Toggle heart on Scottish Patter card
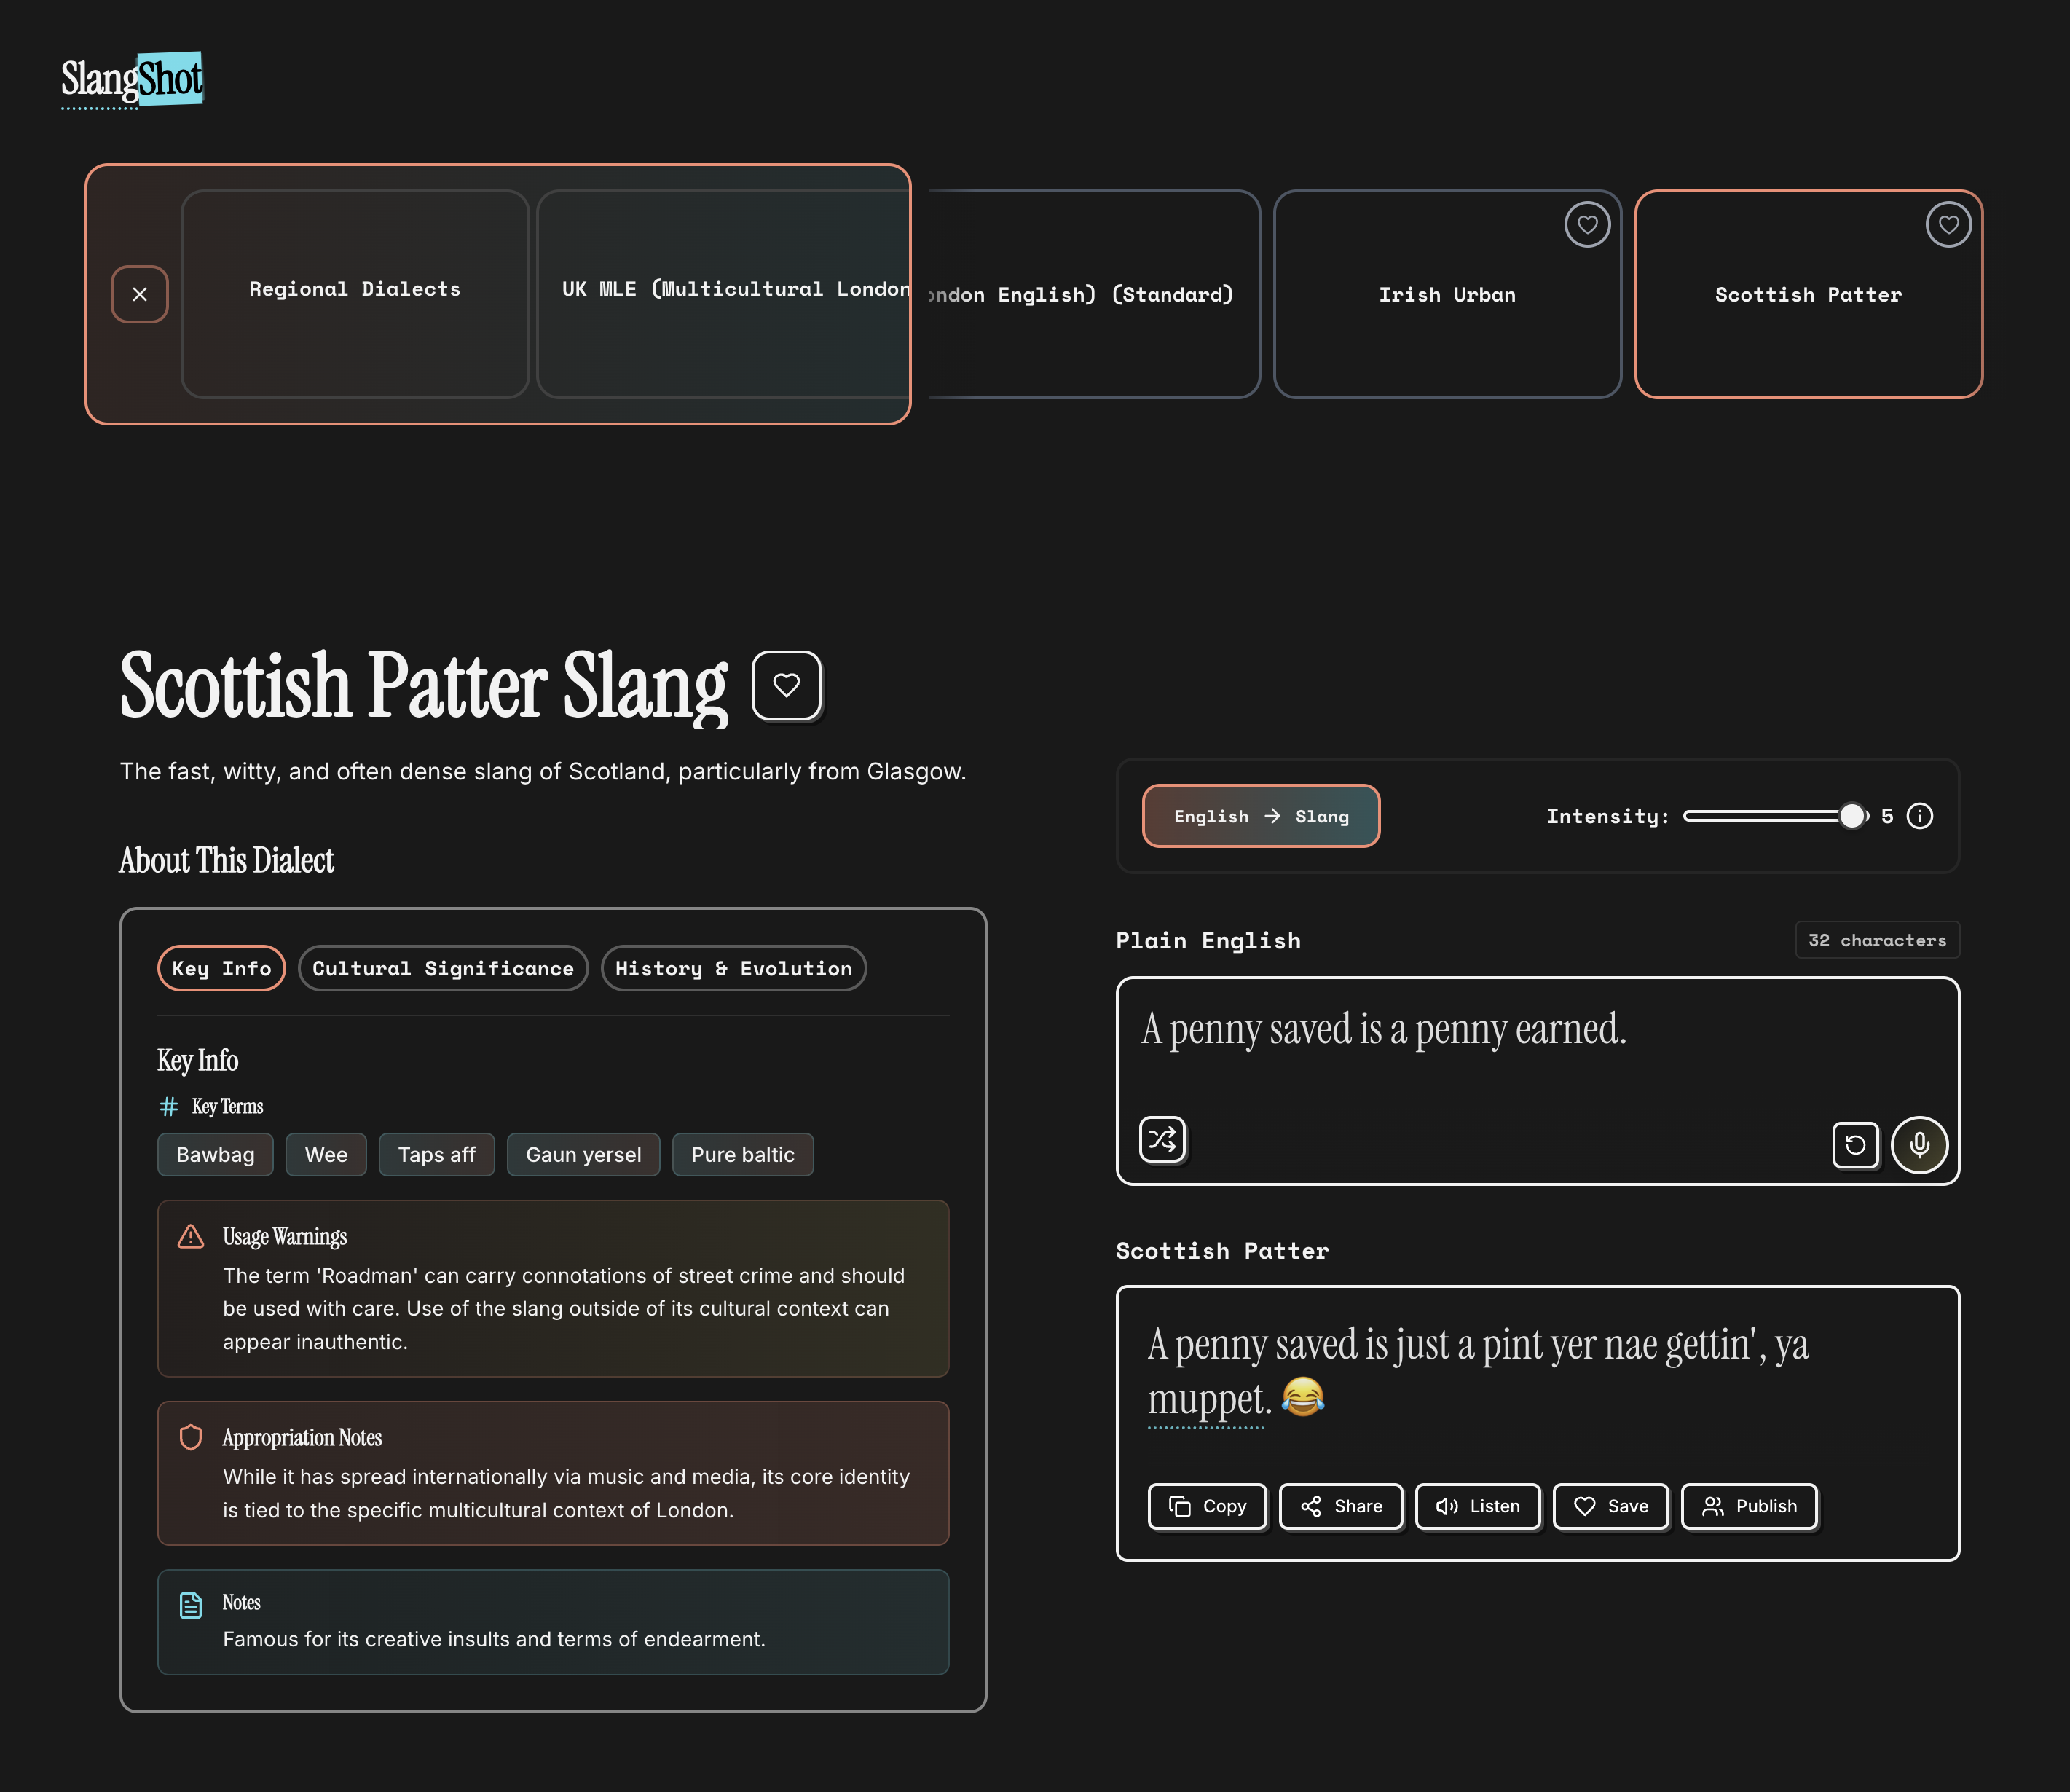The image size is (2070, 1792). pyautogui.click(x=1948, y=224)
